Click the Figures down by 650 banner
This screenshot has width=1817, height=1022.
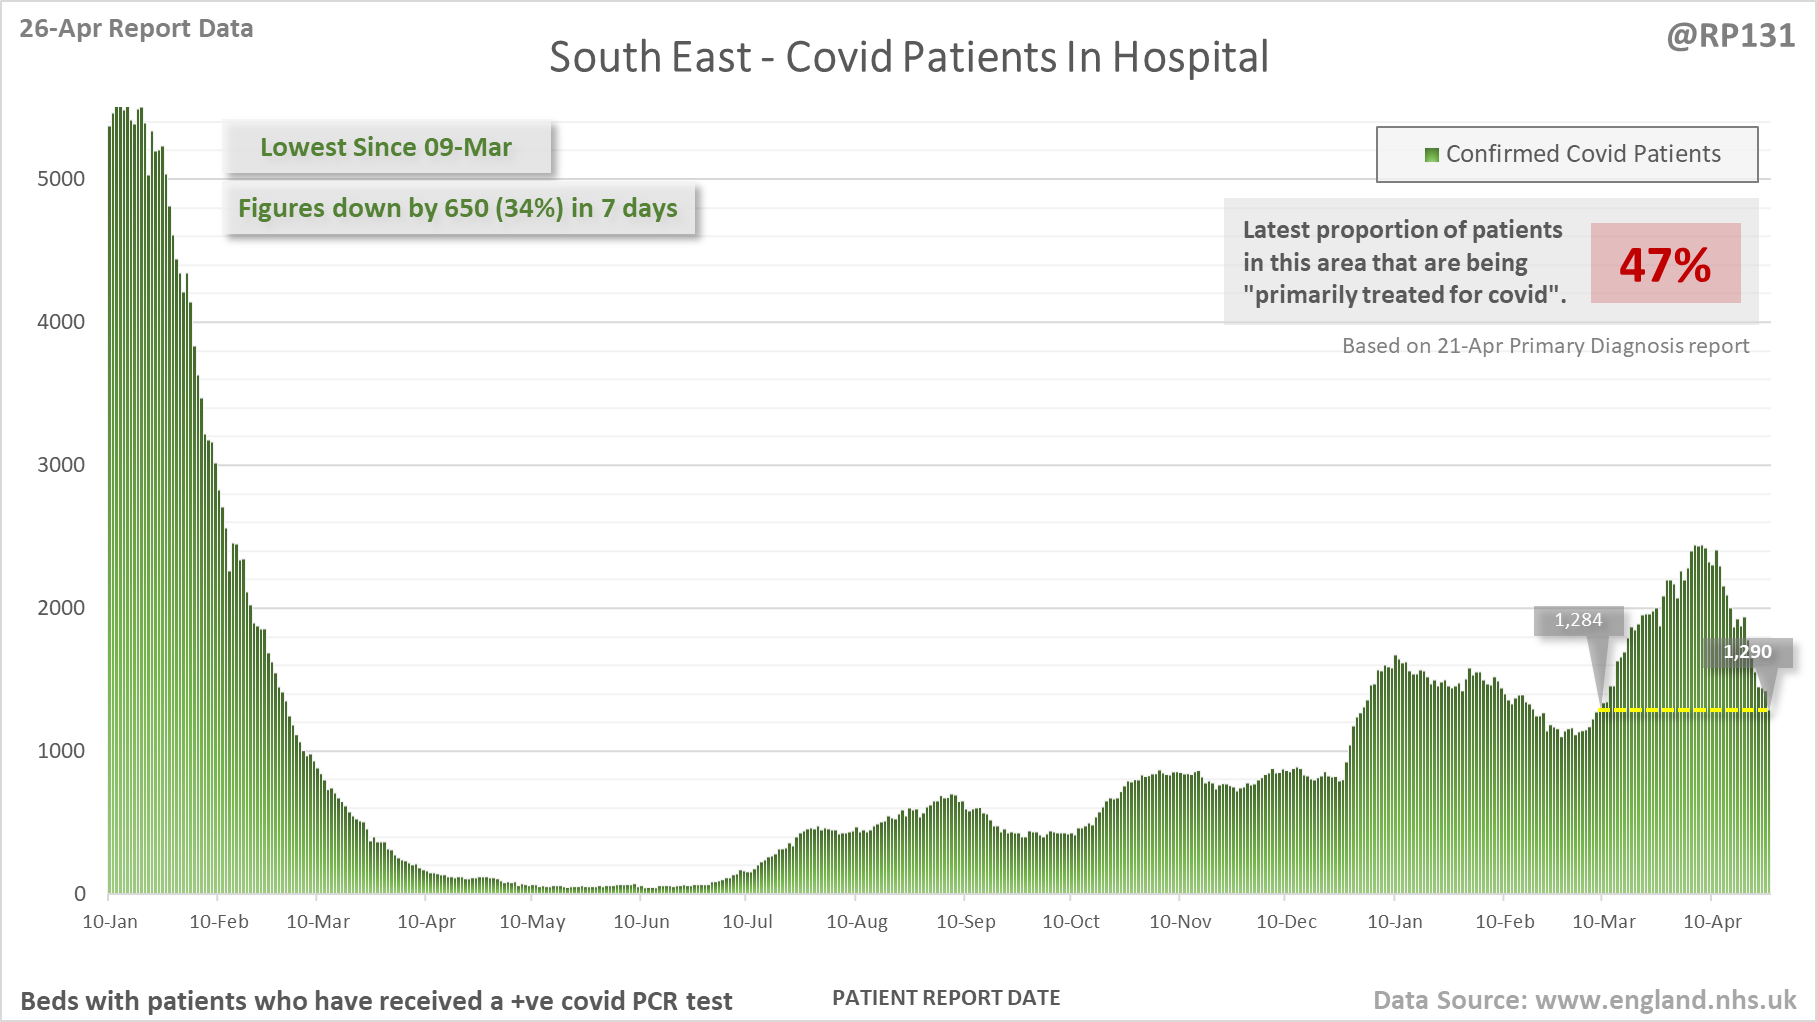(x=458, y=209)
